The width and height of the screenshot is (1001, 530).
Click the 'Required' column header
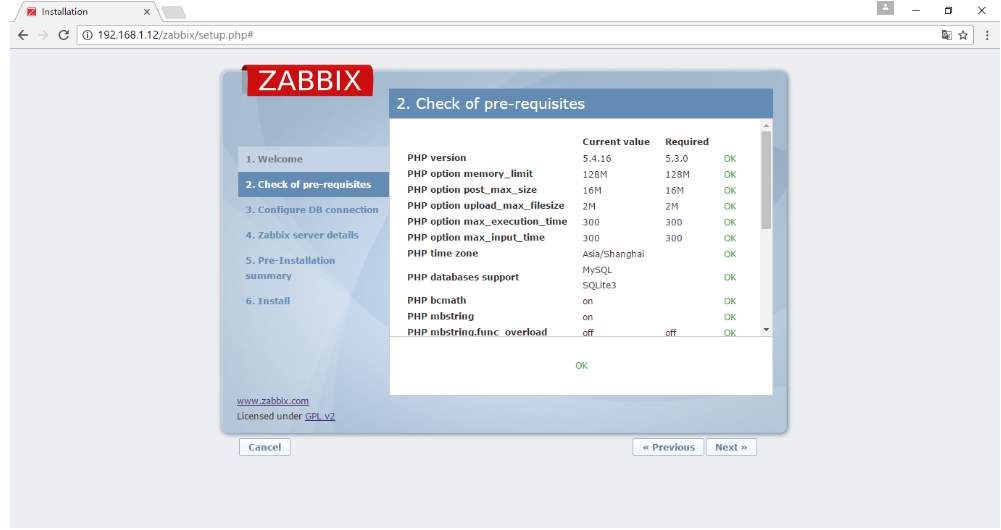point(687,142)
